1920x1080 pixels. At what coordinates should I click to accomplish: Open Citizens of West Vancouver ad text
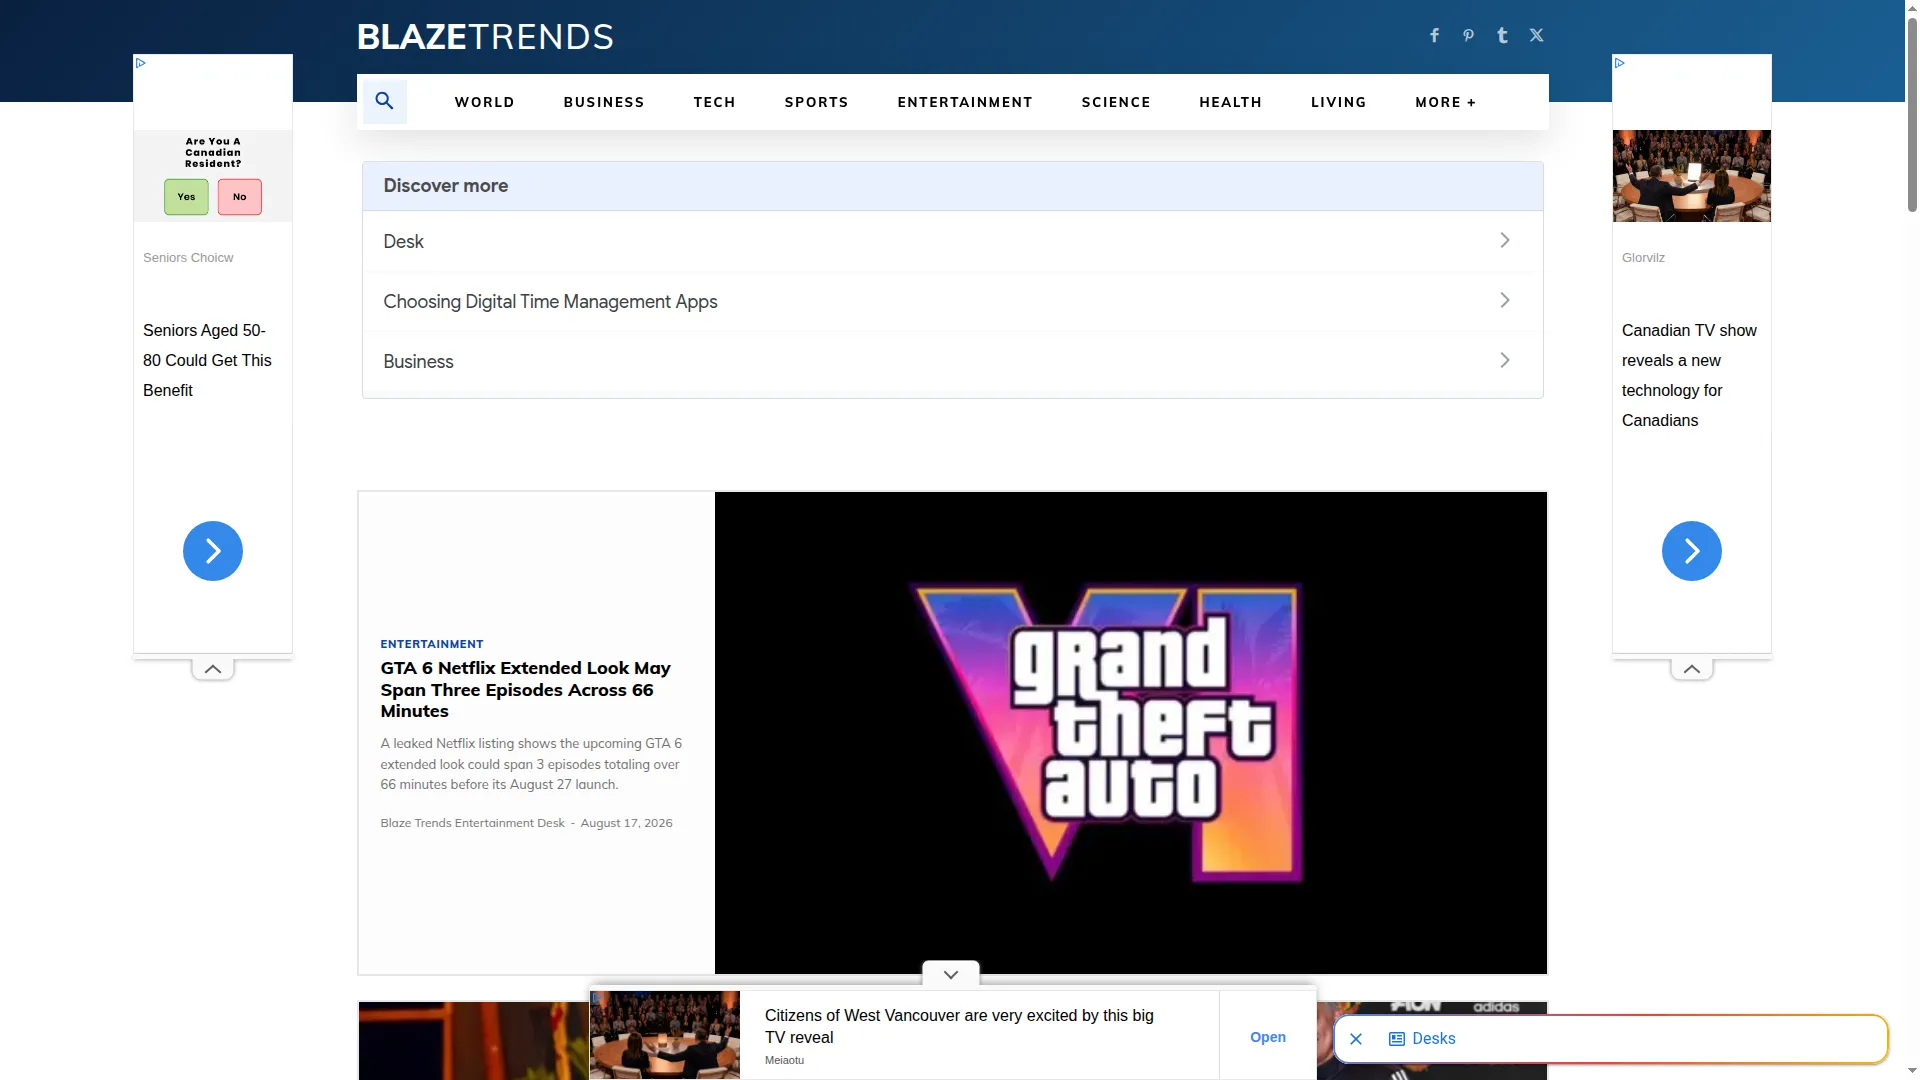(x=959, y=1026)
